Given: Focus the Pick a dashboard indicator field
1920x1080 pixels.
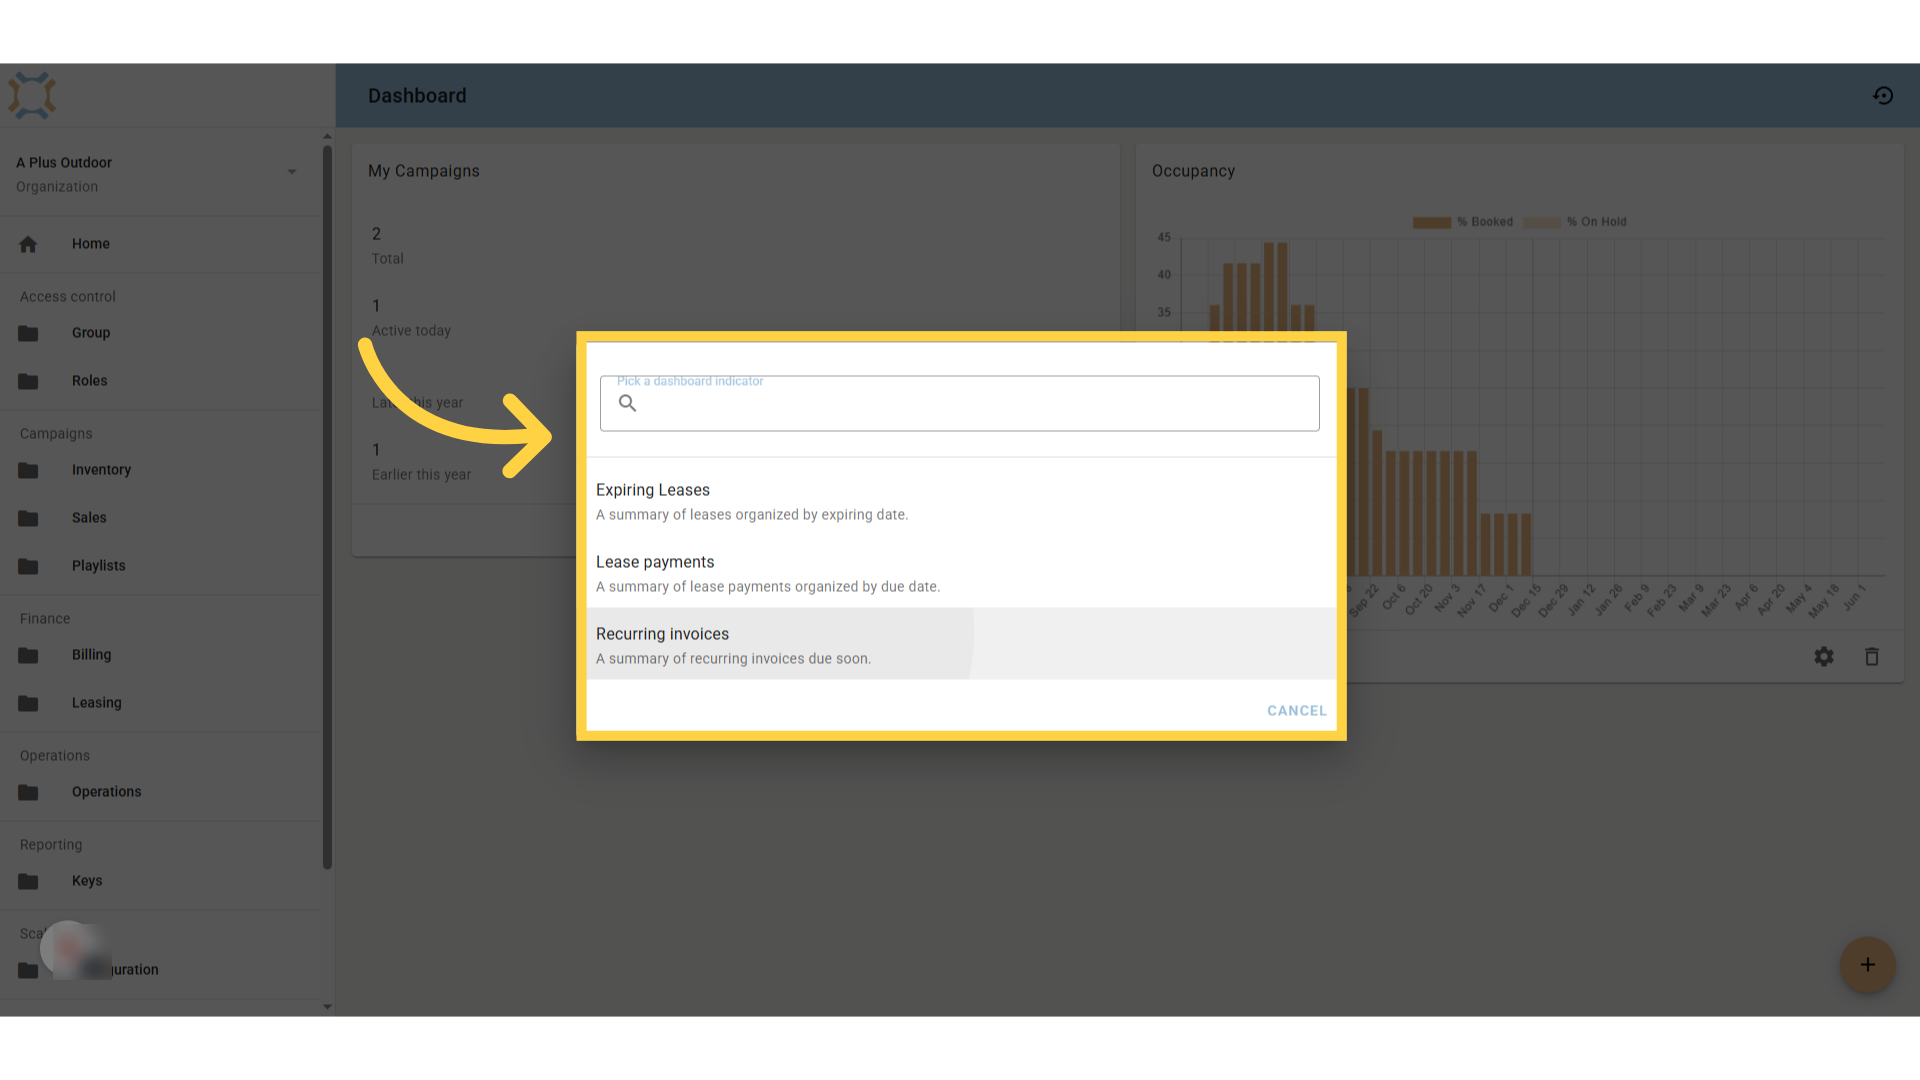Looking at the screenshot, I should click(960, 404).
